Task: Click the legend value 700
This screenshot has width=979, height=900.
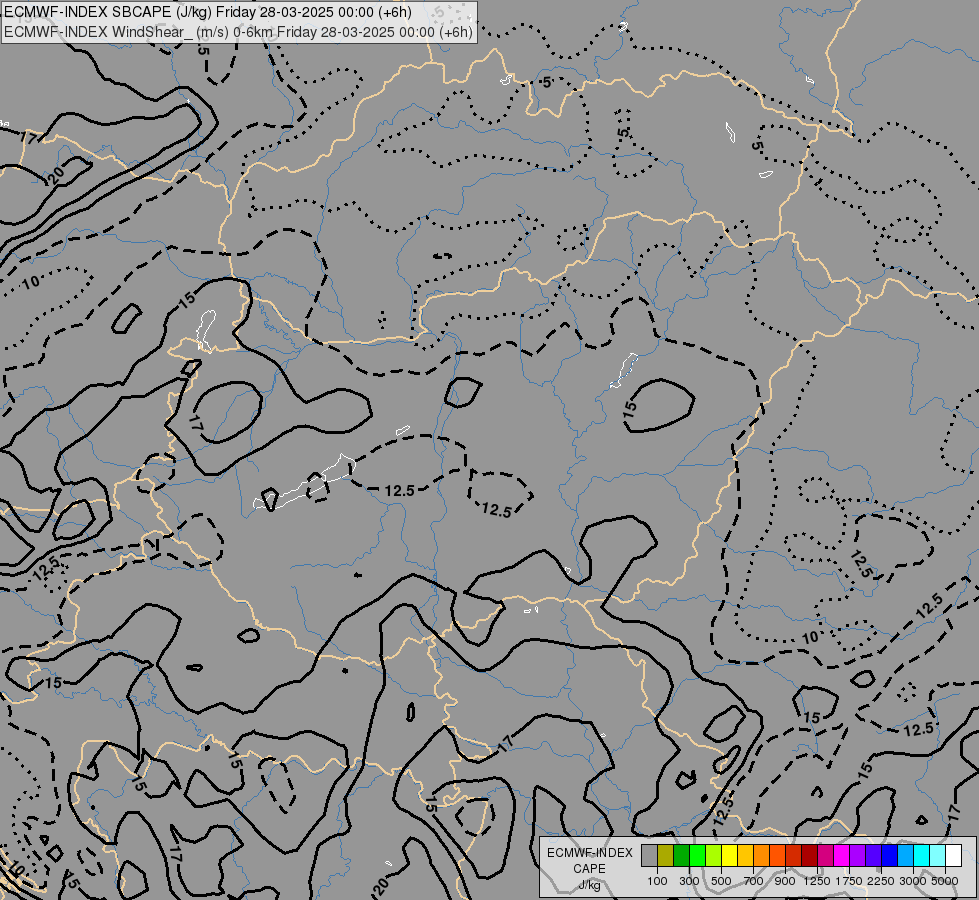Action: (x=754, y=881)
